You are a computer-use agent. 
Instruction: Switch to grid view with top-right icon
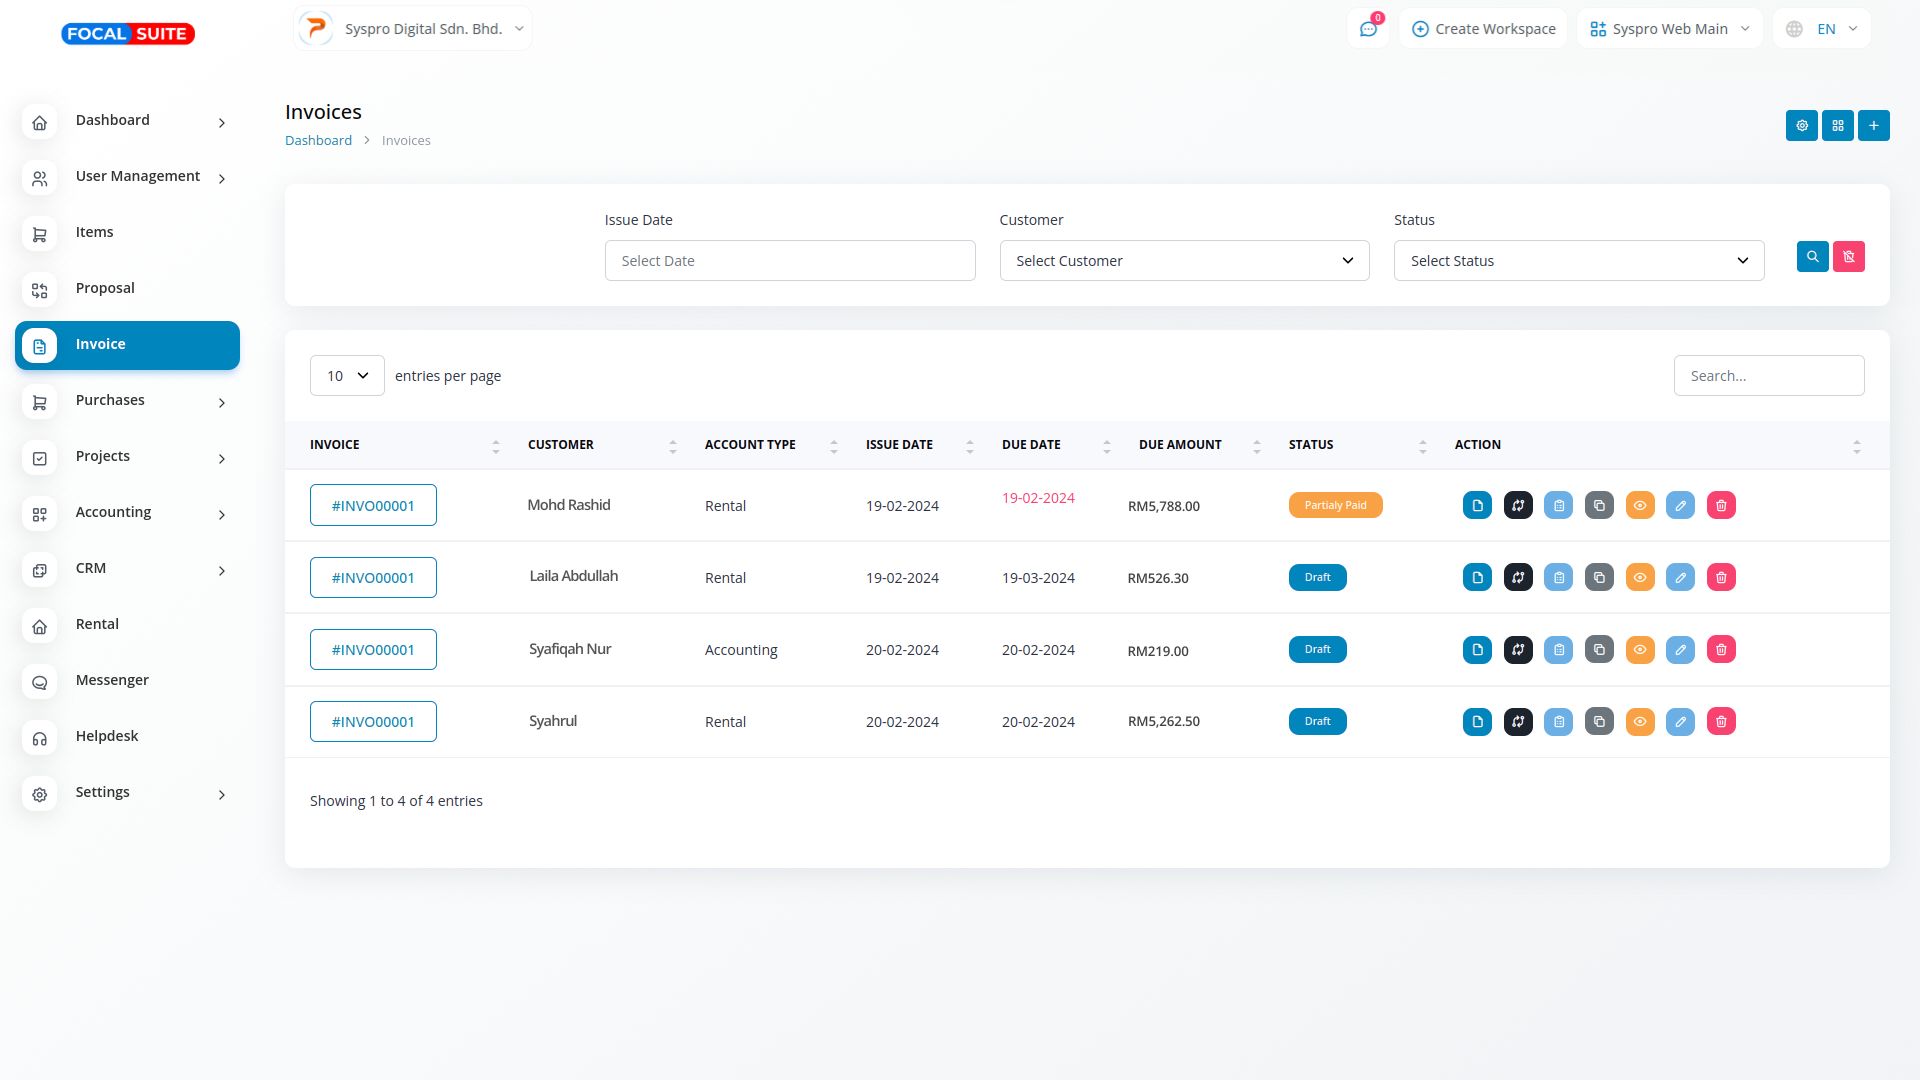1837,126
